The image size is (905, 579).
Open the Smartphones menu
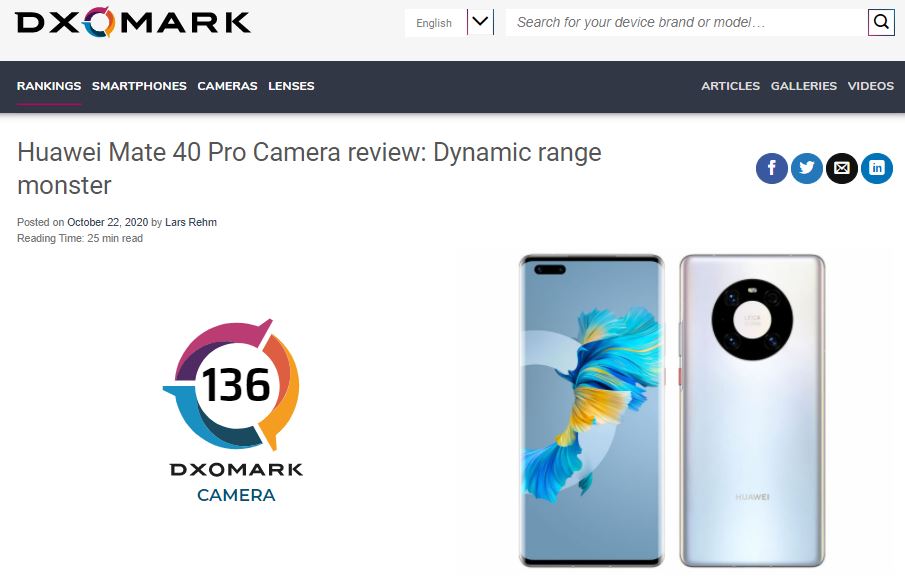(x=139, y=86)
